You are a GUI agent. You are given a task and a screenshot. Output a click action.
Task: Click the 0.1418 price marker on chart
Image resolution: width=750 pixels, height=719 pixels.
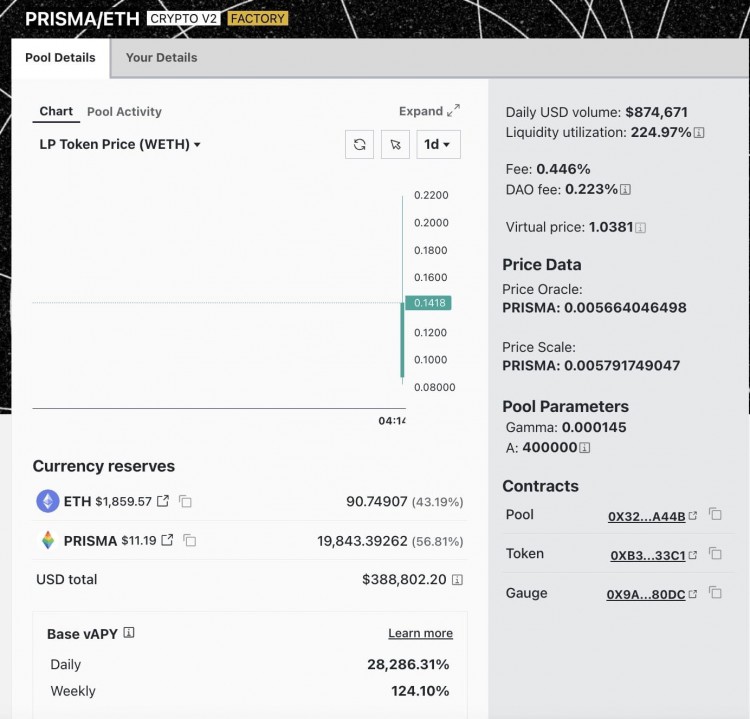tap(430, 303)
